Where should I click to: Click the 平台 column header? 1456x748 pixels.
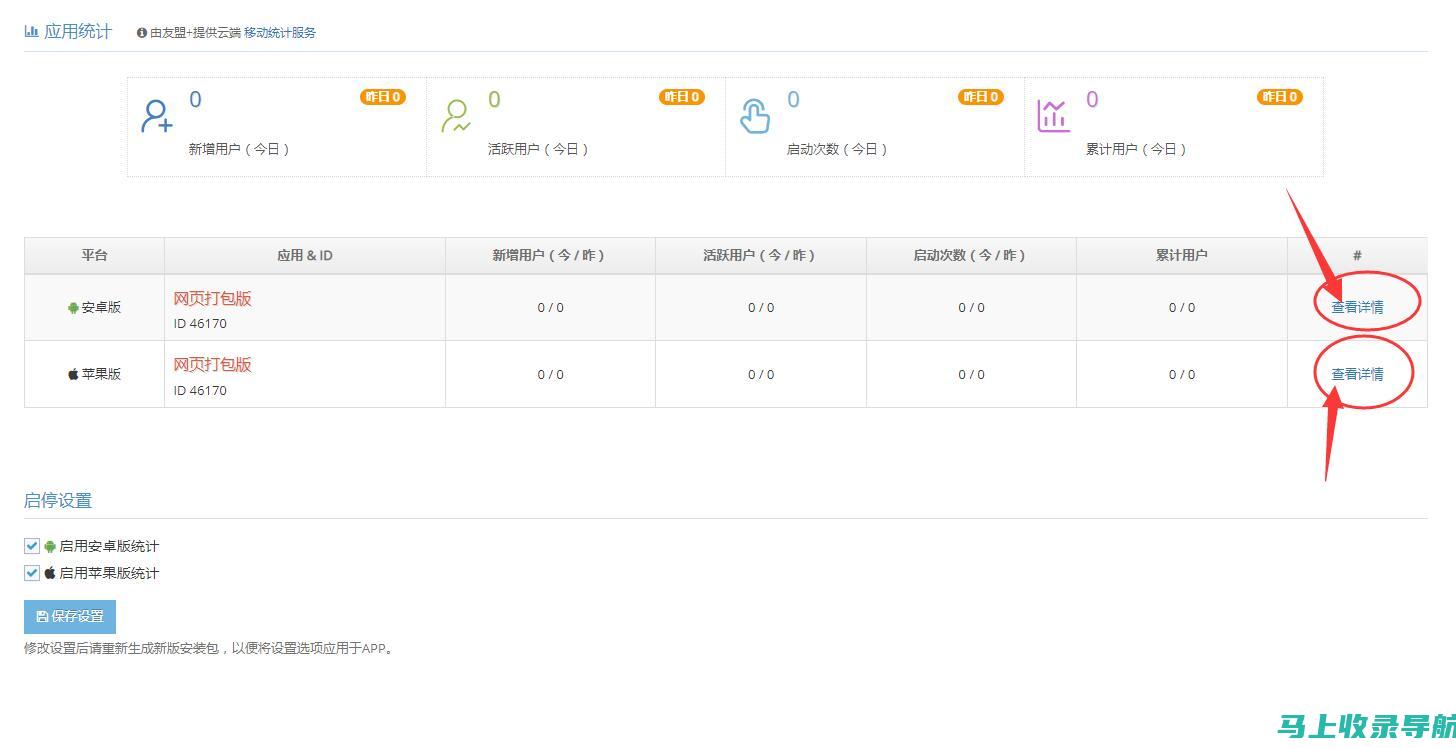[x=94, y=255]
